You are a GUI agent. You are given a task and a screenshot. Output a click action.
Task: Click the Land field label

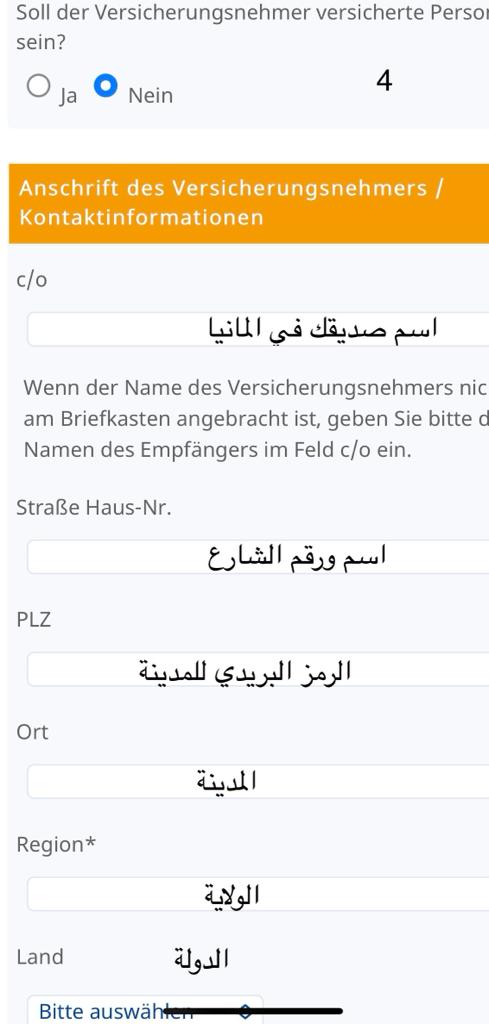pos(40,957)
